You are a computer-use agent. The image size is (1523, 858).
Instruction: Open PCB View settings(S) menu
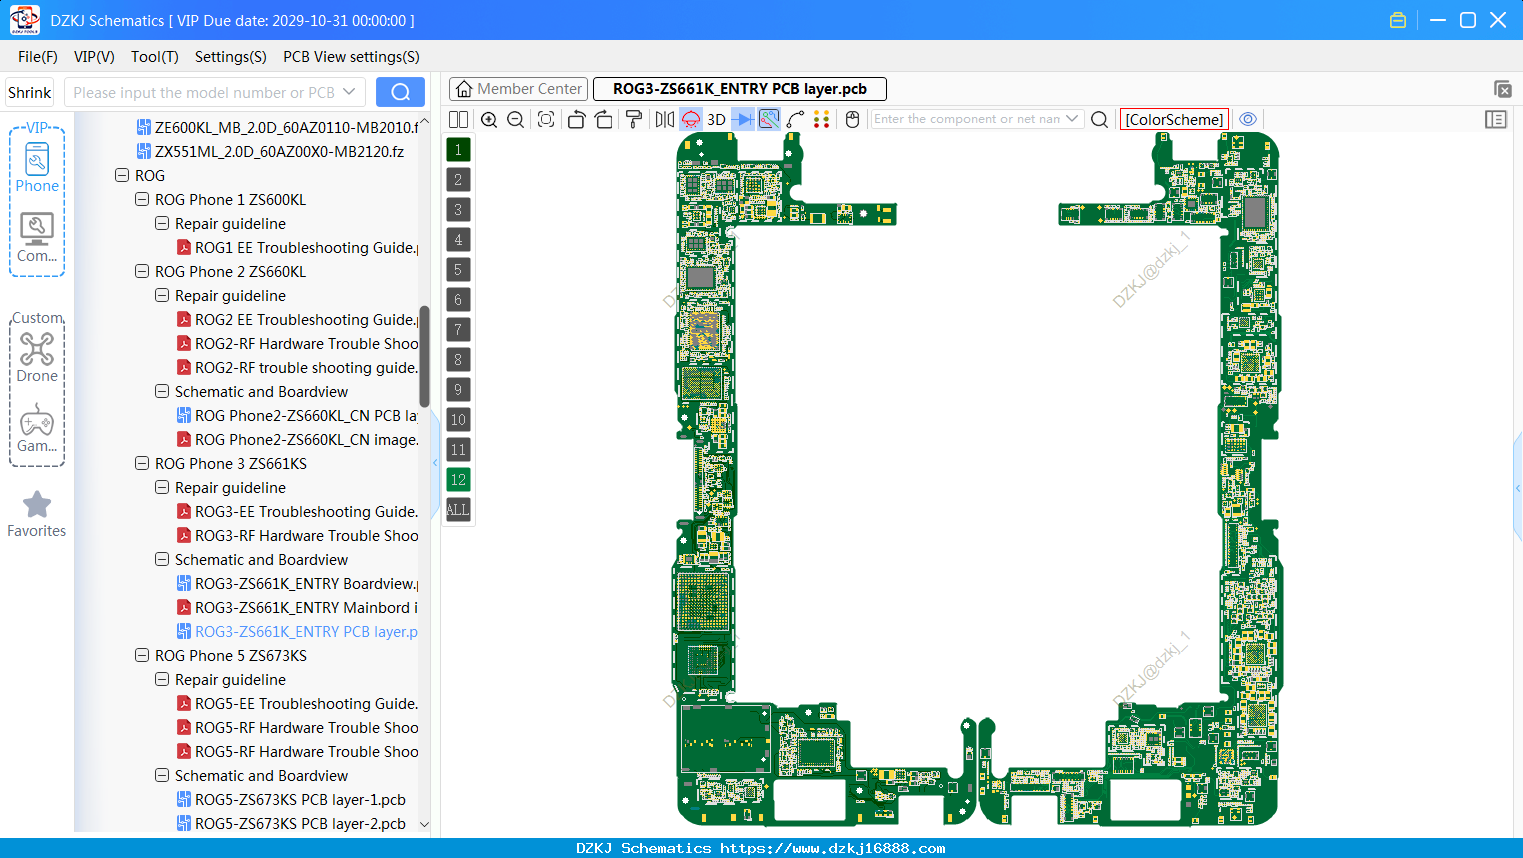click(x=351, y=57)
